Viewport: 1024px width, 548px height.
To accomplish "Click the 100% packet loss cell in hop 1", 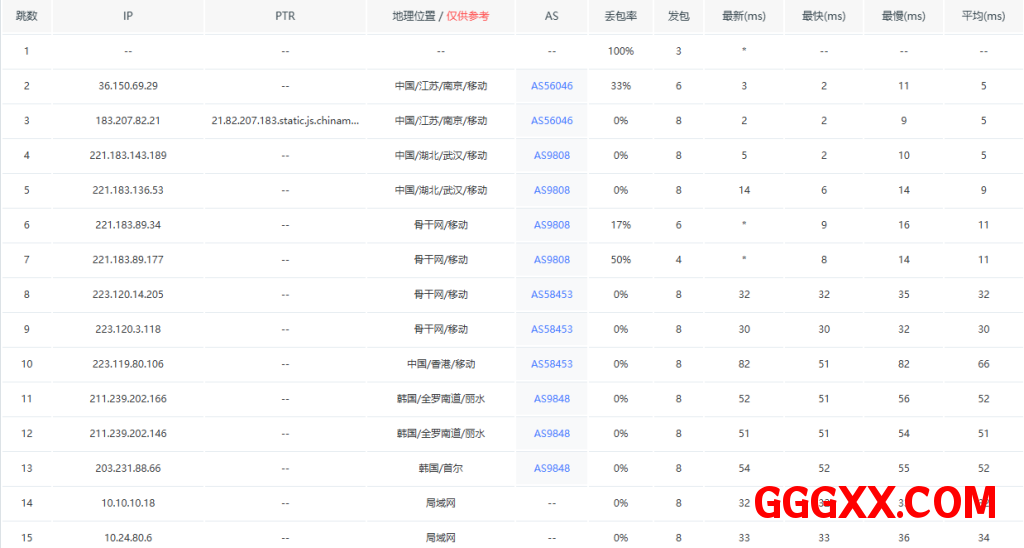I will pyautogui.click(x=620, y=51).
